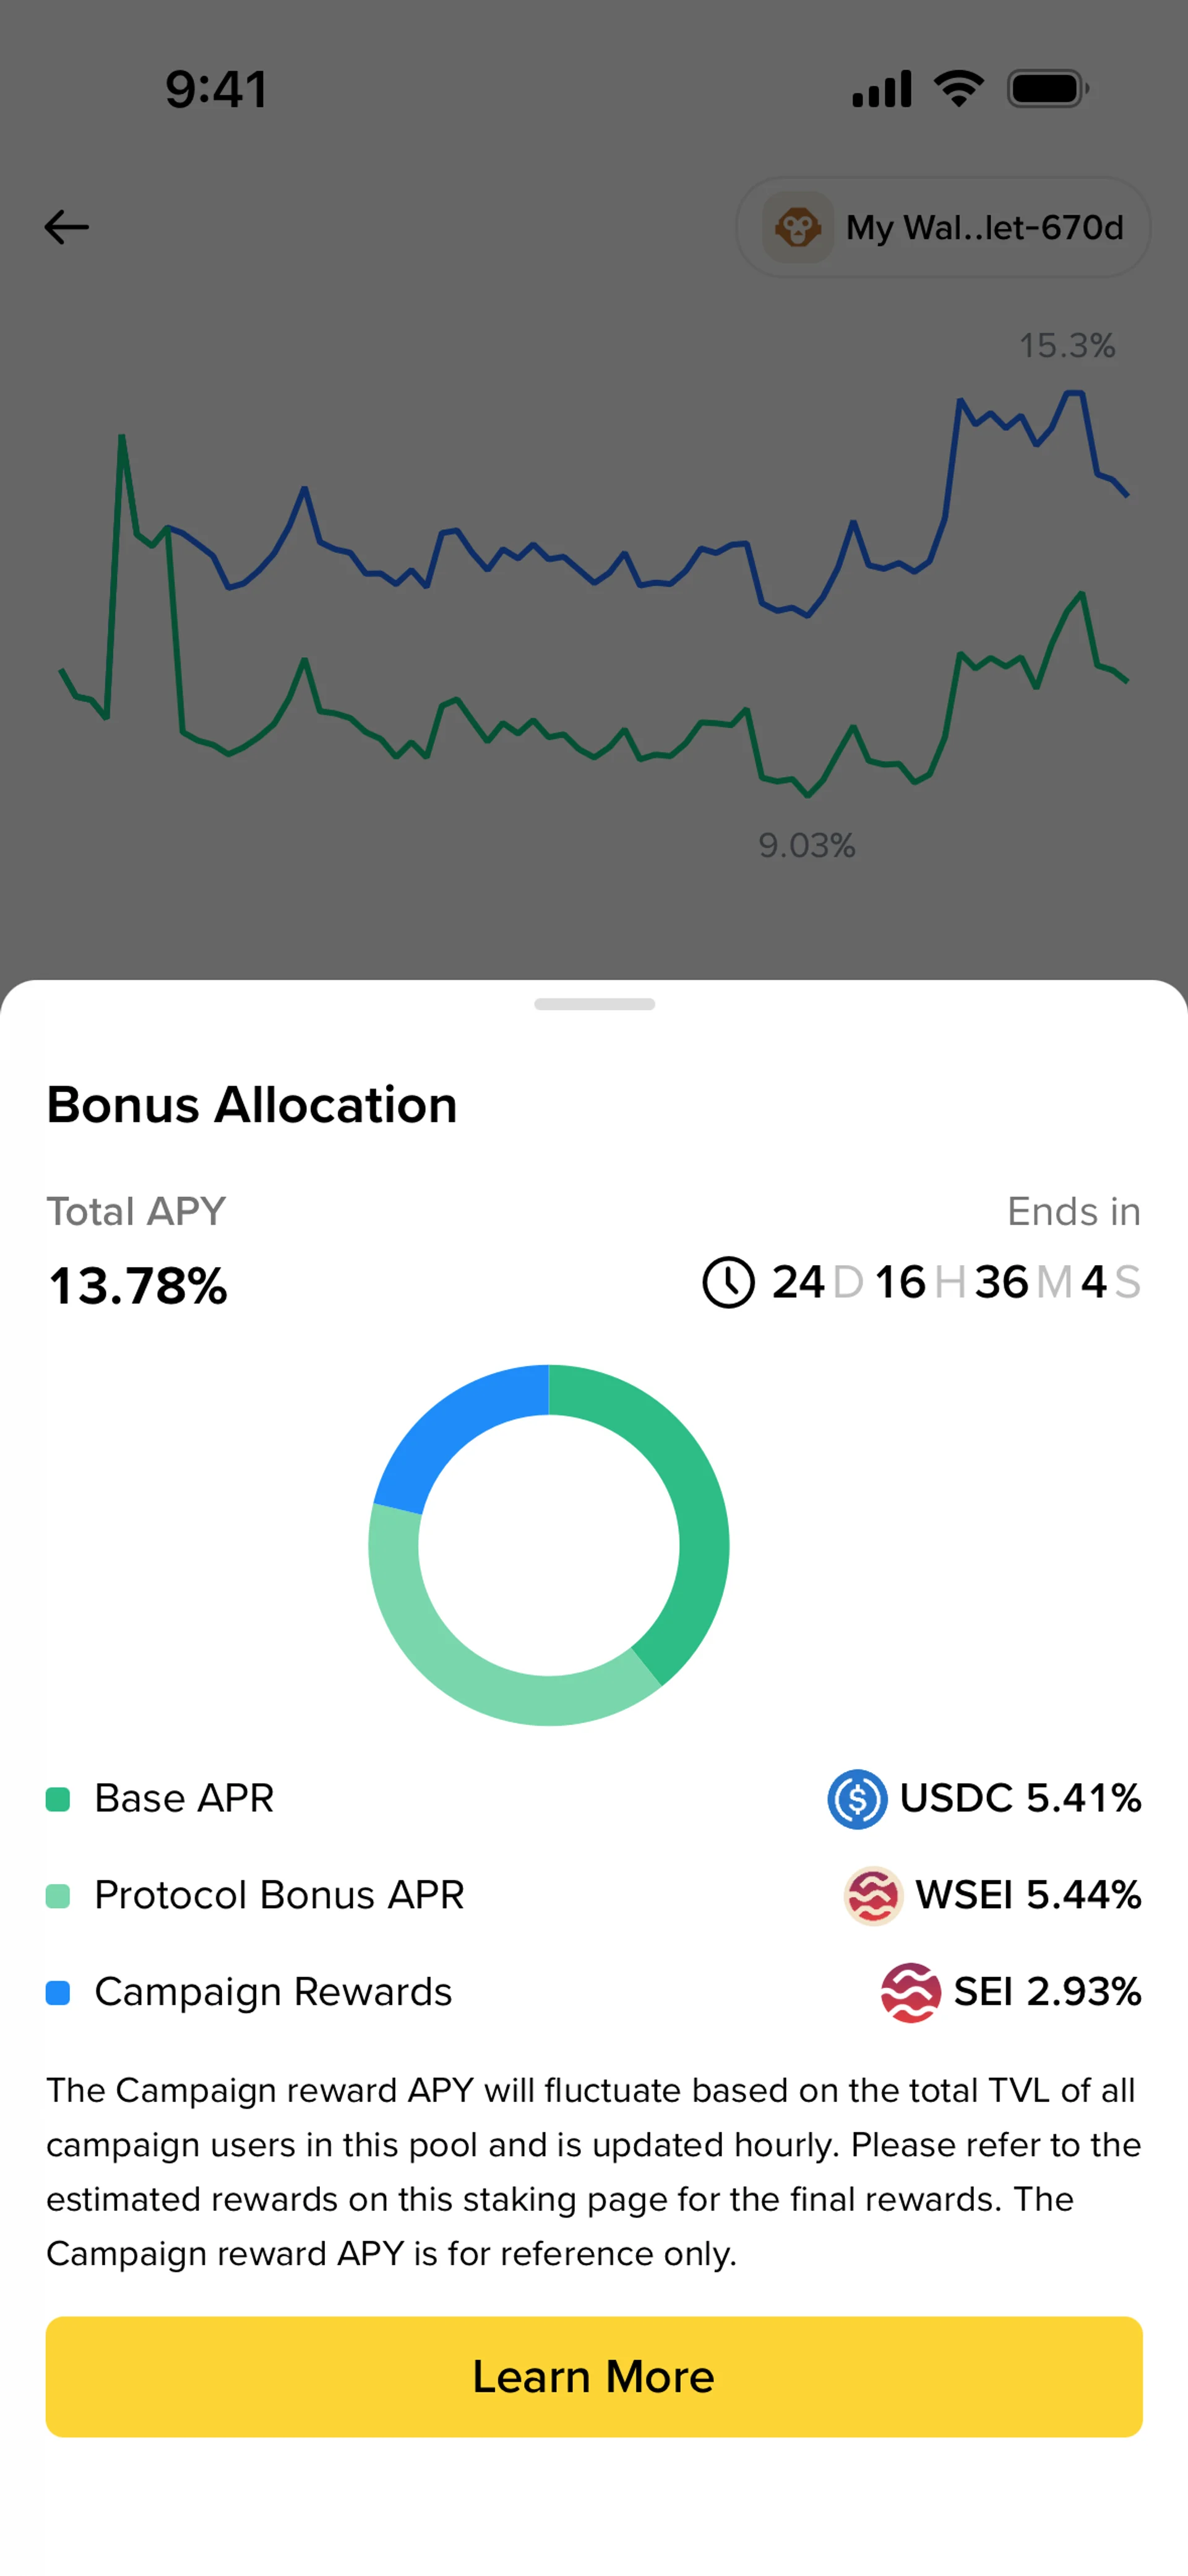
Task: Tap the WSEI token icon
Action: coord(873,1895)
